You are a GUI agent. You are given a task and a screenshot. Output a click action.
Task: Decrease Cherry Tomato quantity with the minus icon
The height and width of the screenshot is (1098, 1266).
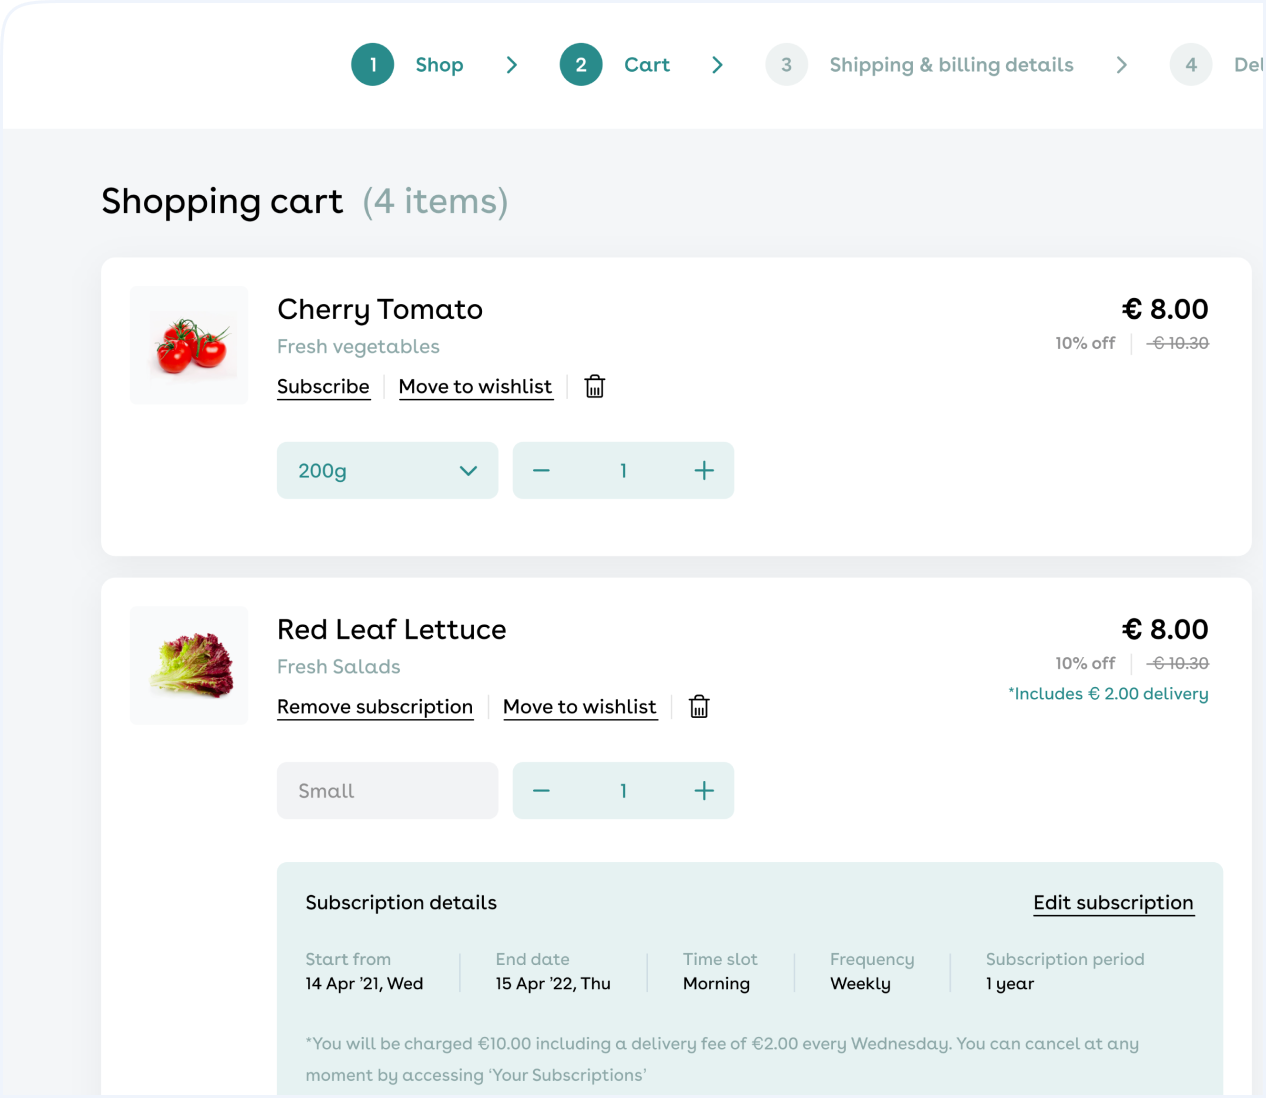541,470
